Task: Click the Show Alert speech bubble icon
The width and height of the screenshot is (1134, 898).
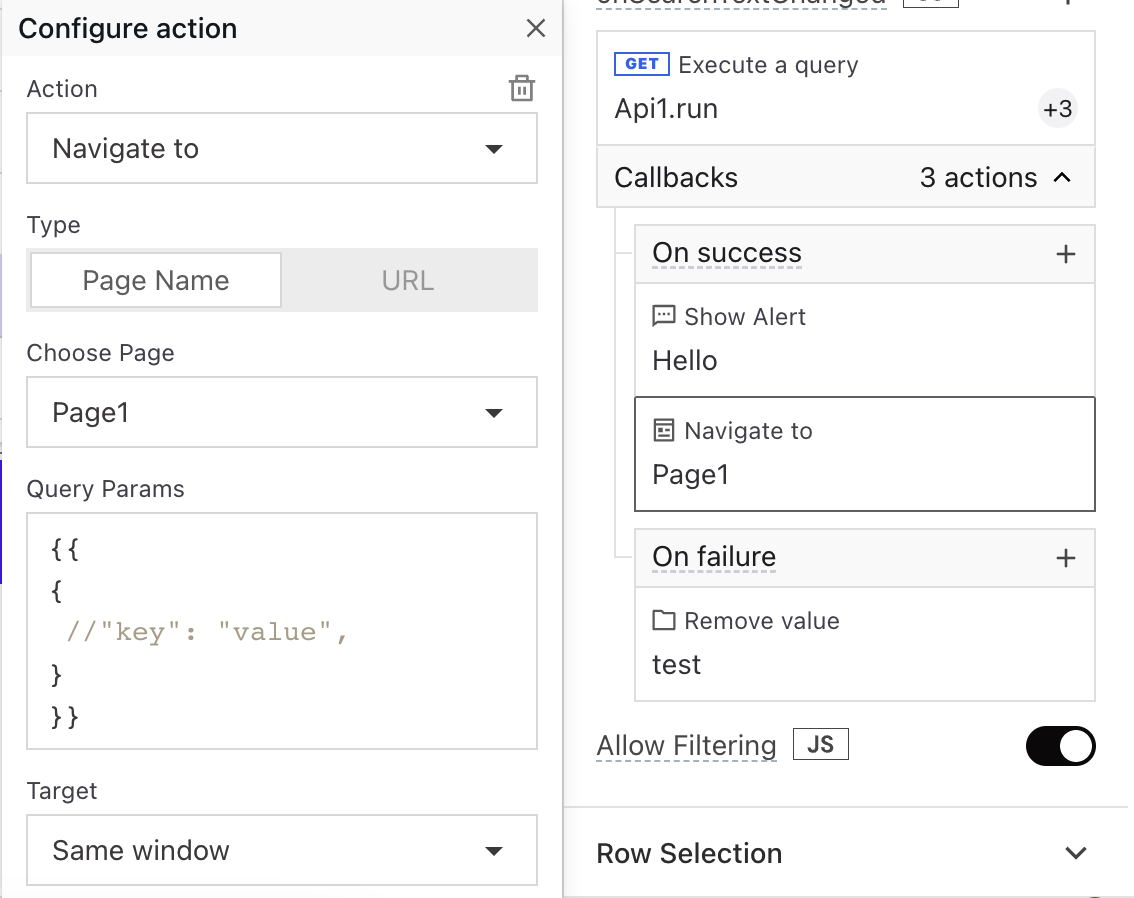Action: (664, 316)
